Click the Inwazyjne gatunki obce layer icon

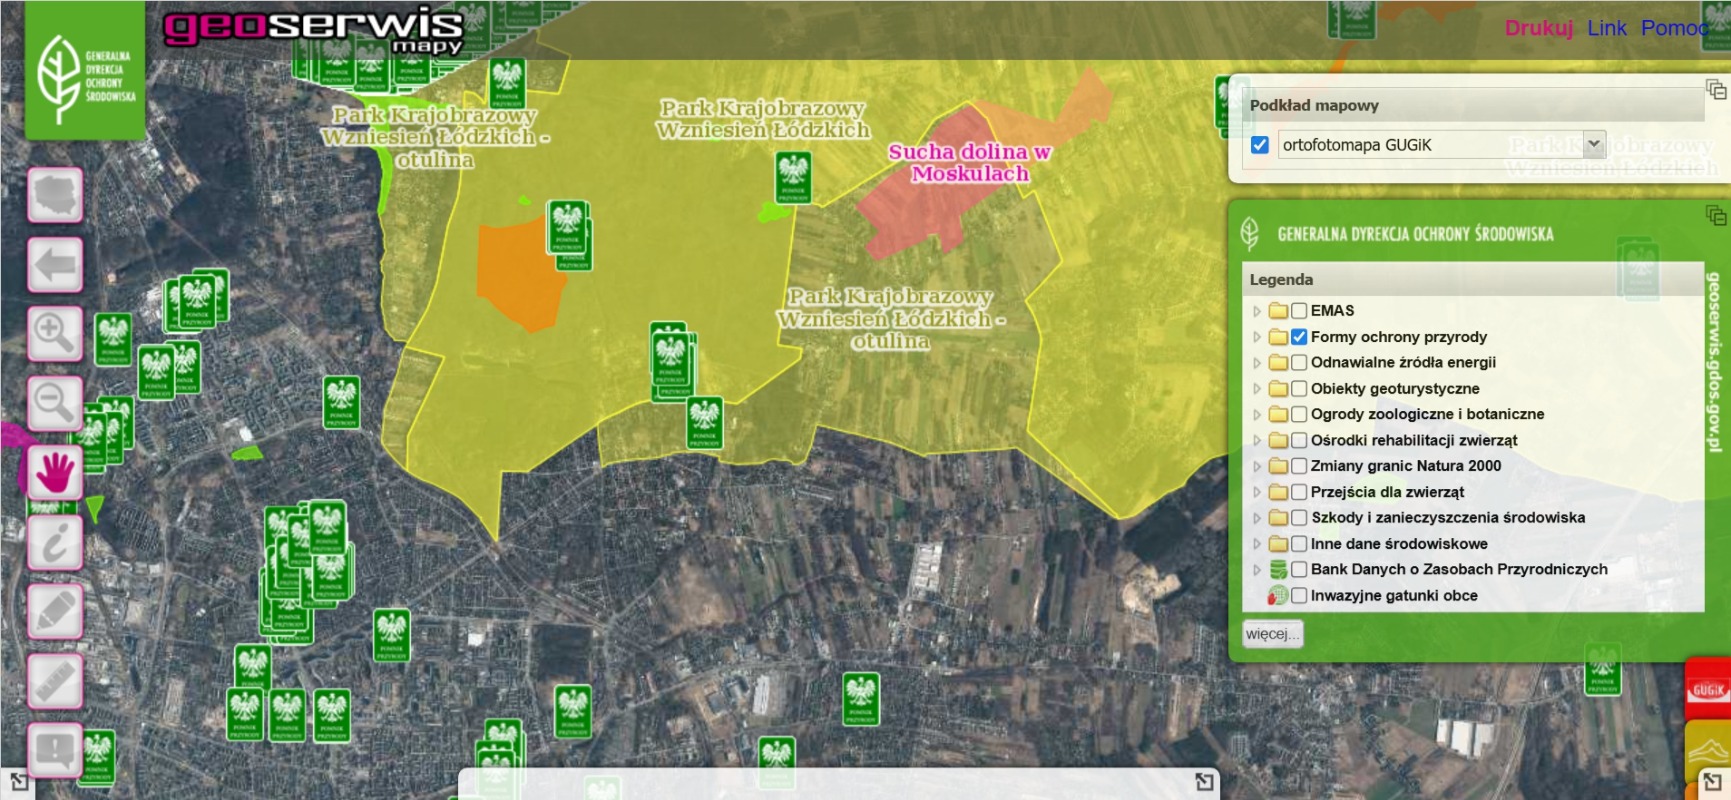1278,596
